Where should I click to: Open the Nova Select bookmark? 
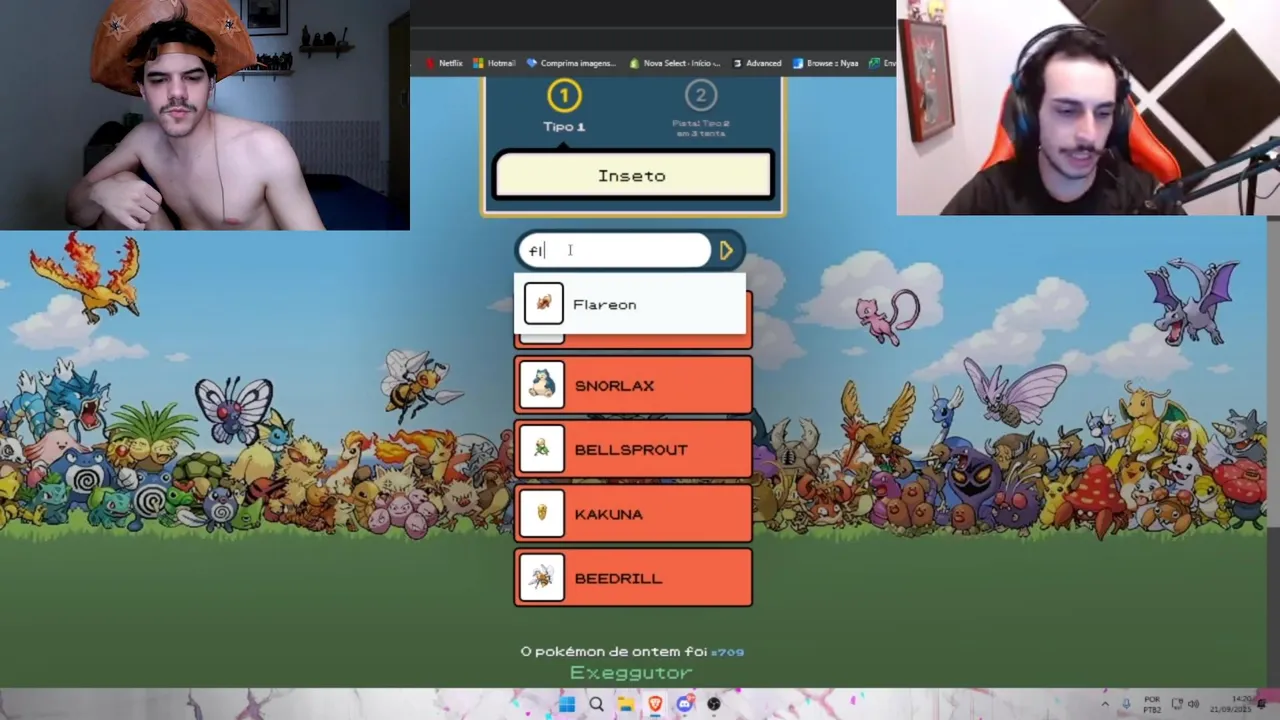[675, 63]
